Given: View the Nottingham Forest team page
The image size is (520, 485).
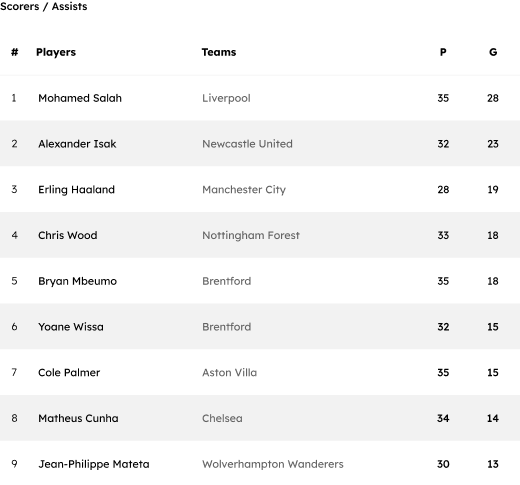Looking at the screenshot, I should (x=251, y=235).
